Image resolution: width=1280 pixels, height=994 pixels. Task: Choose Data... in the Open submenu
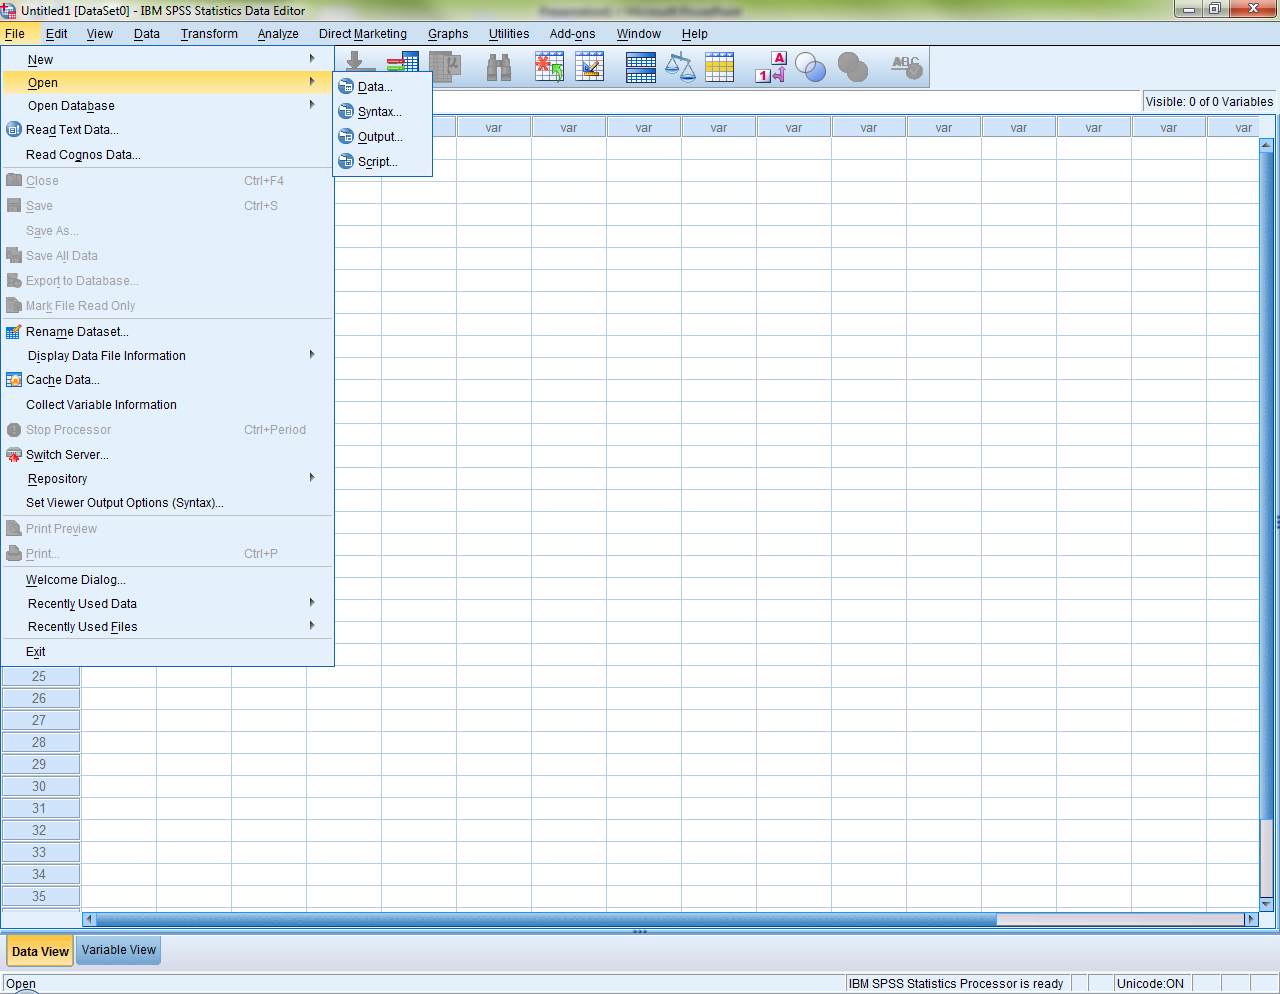(383, 87)
